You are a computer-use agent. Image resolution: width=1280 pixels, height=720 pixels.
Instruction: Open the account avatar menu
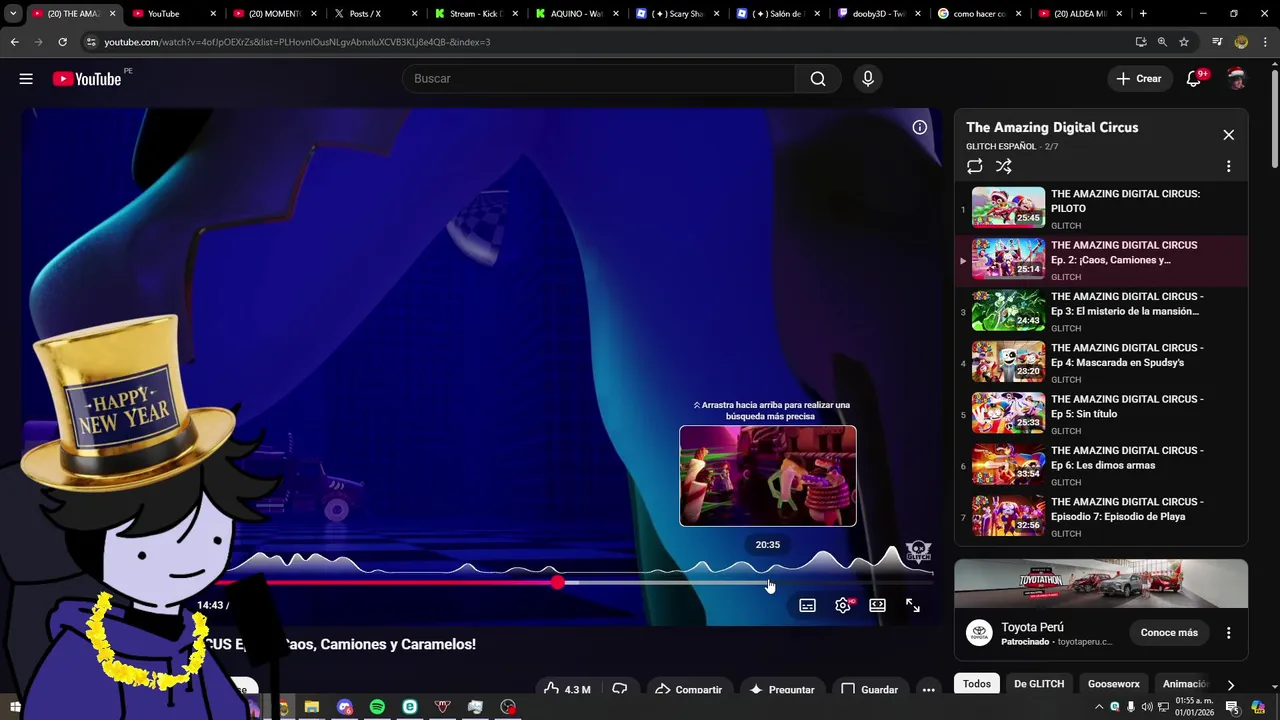[x=1237, y=79]
